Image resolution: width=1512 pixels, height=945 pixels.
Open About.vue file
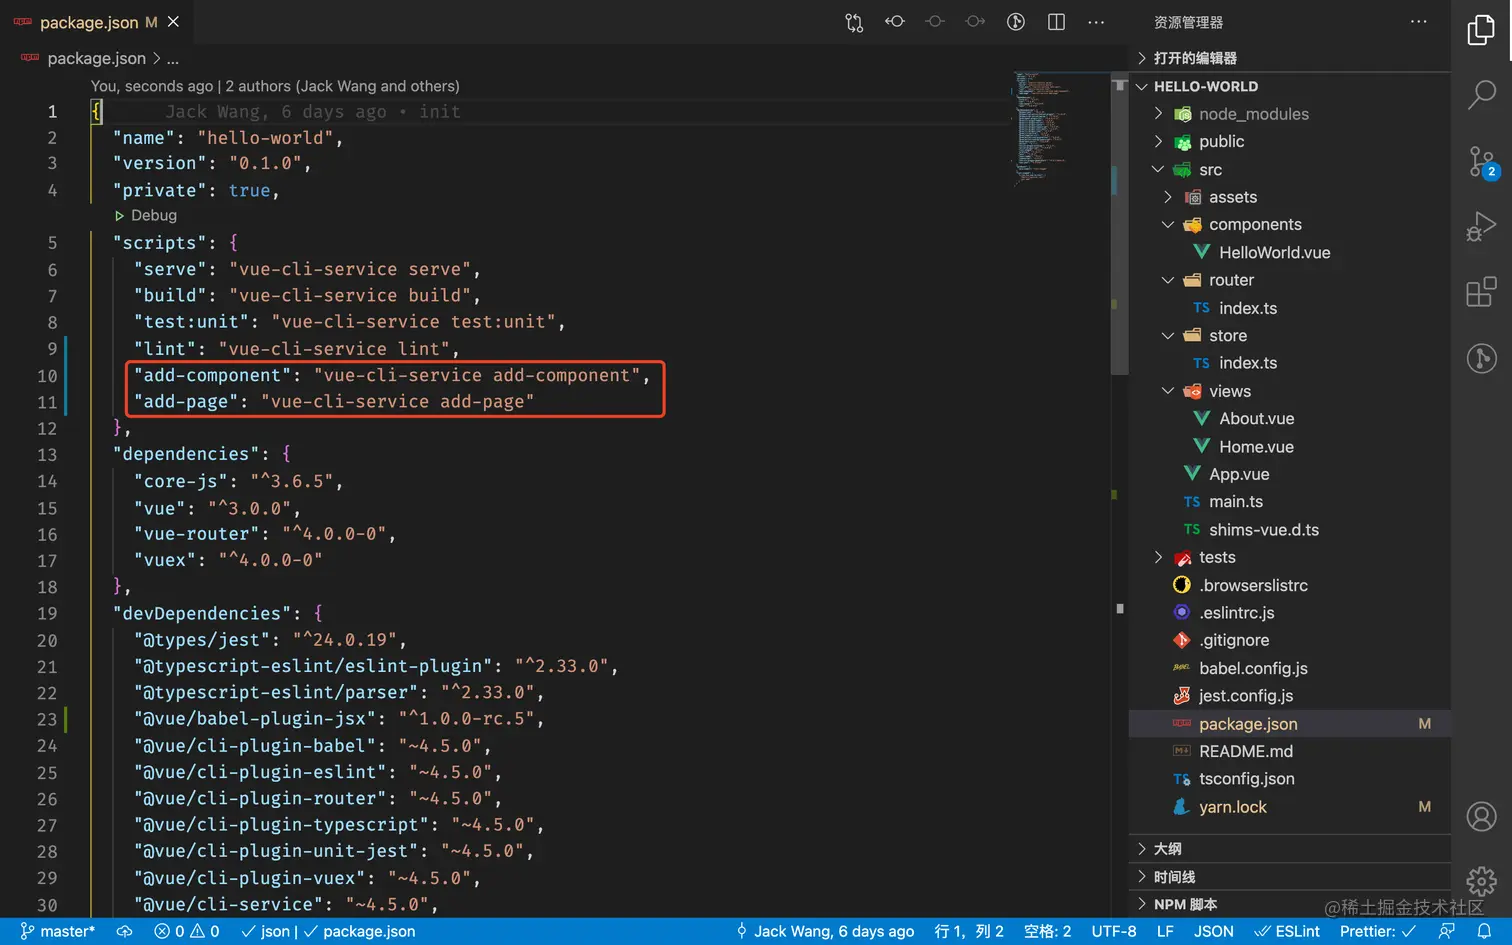click(1290, 419)
